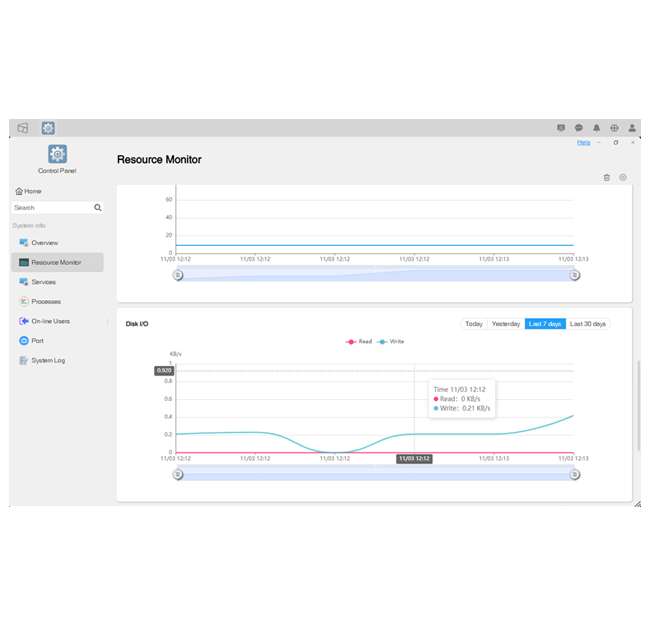
Task: Switch to Yesterday time range
Action: pyautogui.click(x=505, y=324)
